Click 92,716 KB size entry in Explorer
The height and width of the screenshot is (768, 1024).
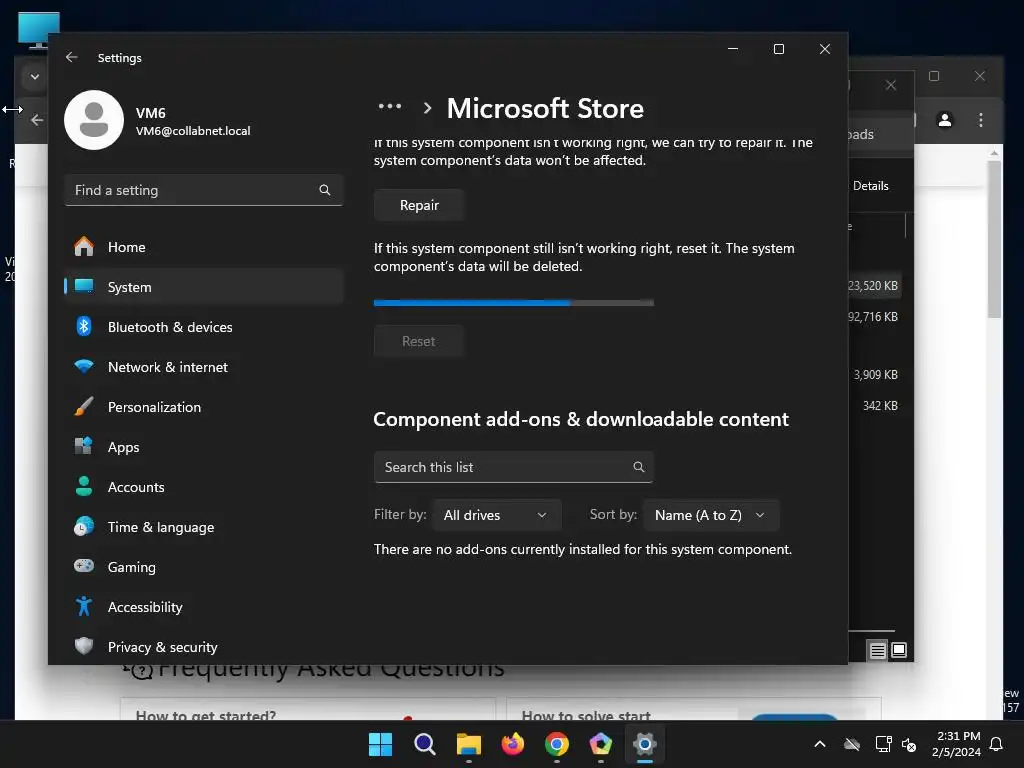[873, 317]
